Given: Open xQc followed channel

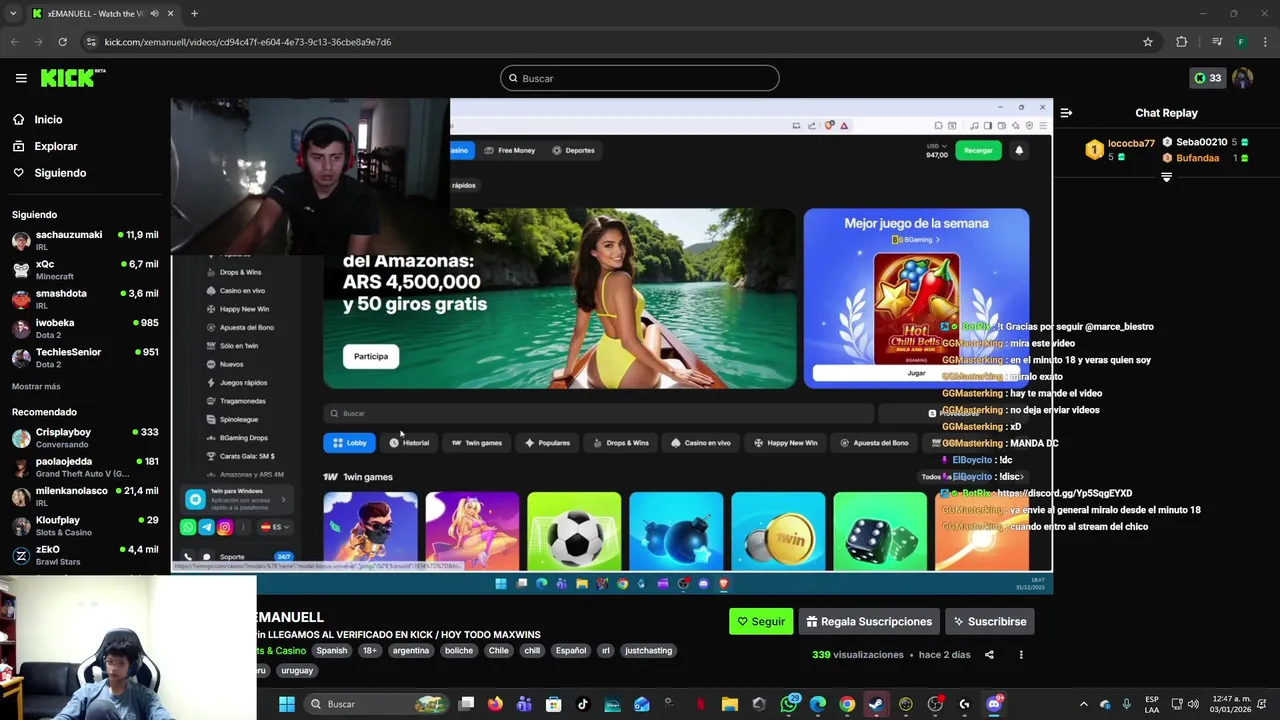Looking at the screenshot, I should [x=85, y=270].
